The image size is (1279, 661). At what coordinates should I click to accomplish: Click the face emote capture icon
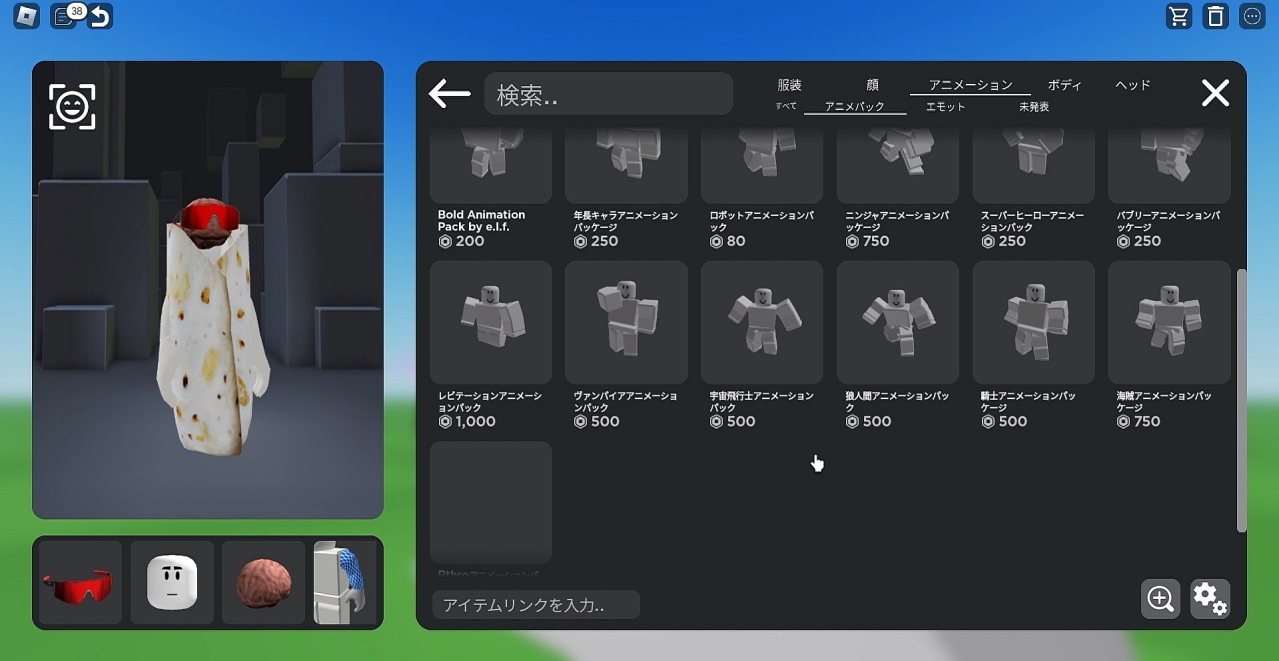click(72, 107)
